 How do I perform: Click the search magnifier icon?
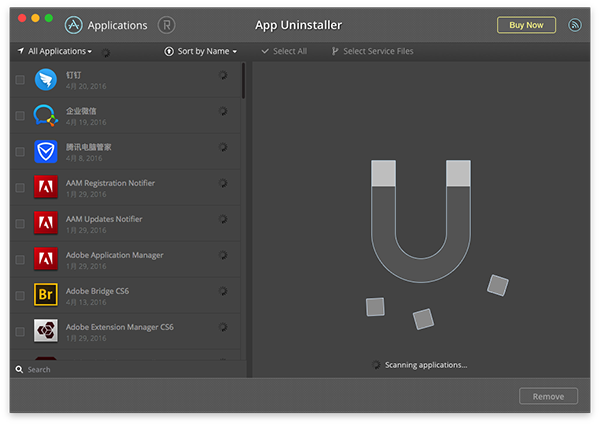pos(19,370)
